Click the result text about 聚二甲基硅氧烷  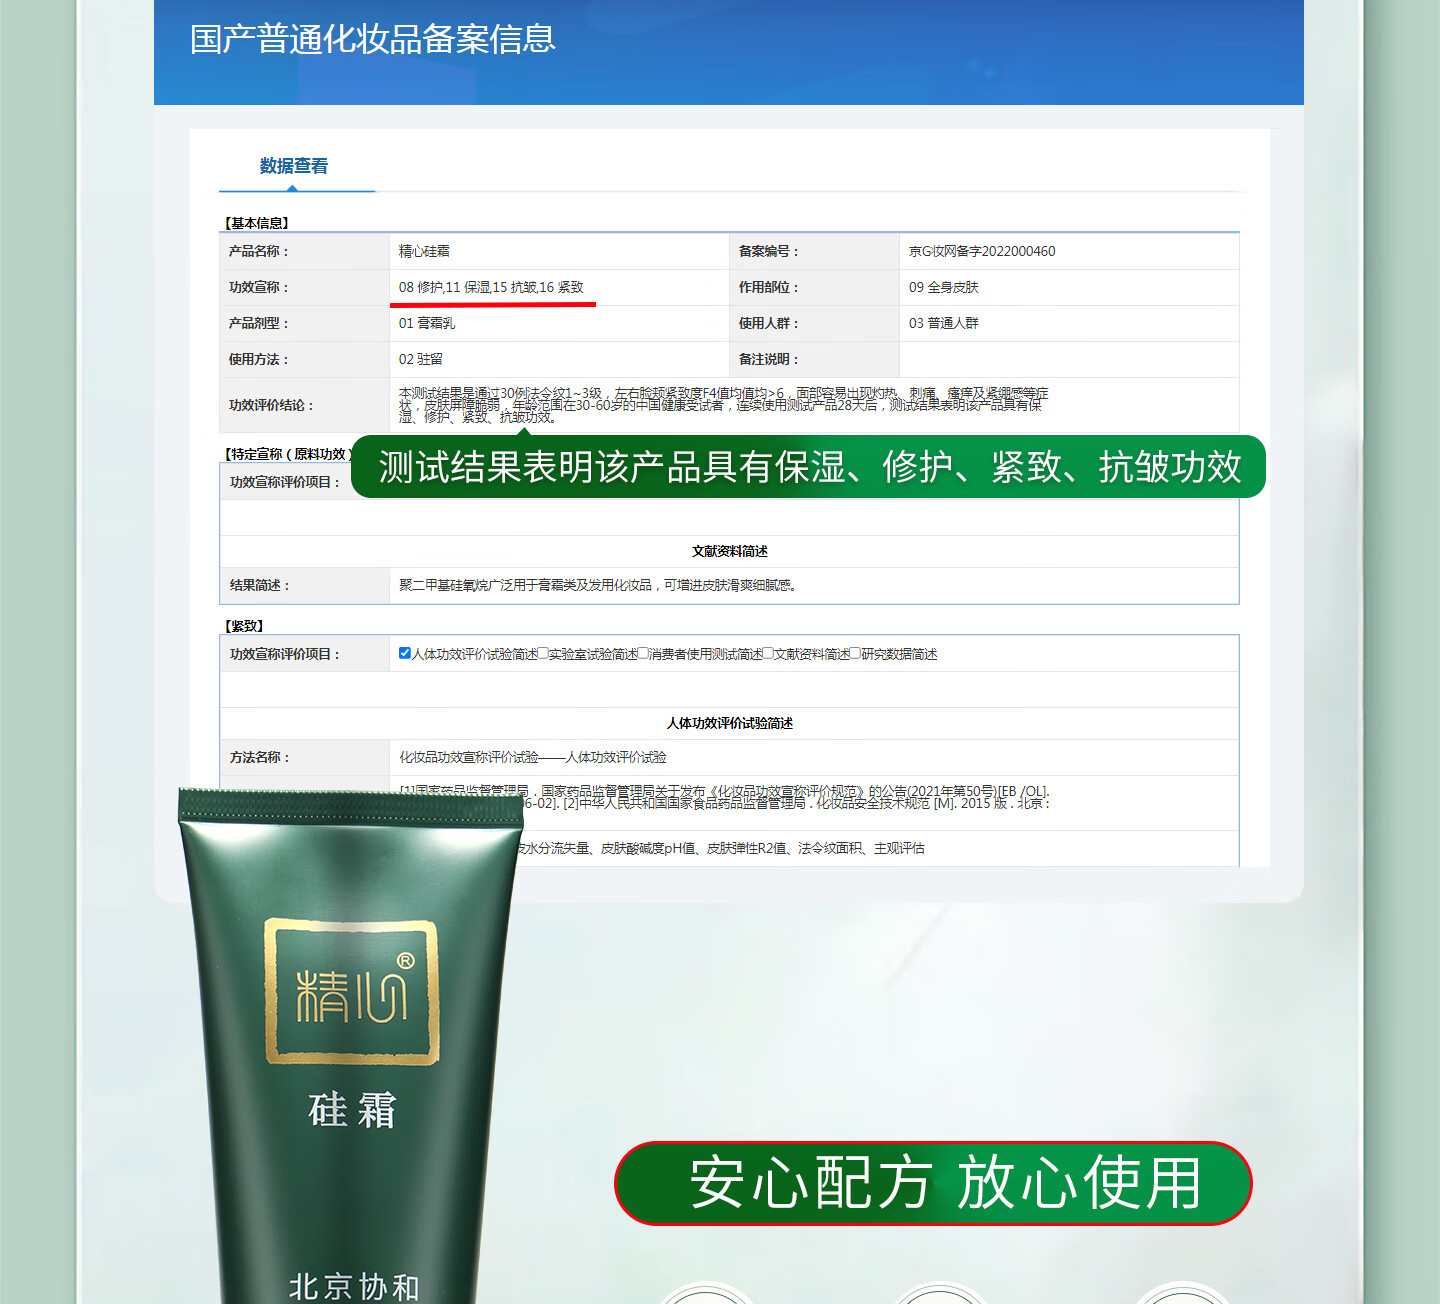(599, 585)
